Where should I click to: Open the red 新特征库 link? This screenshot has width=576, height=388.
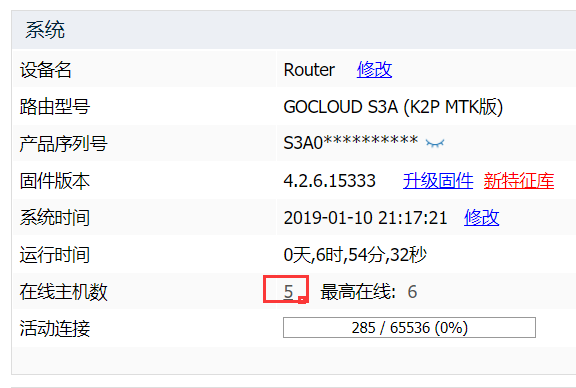point(519,181)
